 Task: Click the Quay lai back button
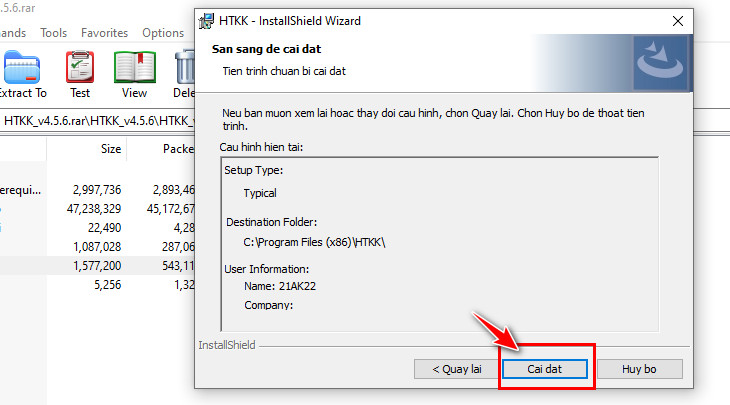pos(456,369)
